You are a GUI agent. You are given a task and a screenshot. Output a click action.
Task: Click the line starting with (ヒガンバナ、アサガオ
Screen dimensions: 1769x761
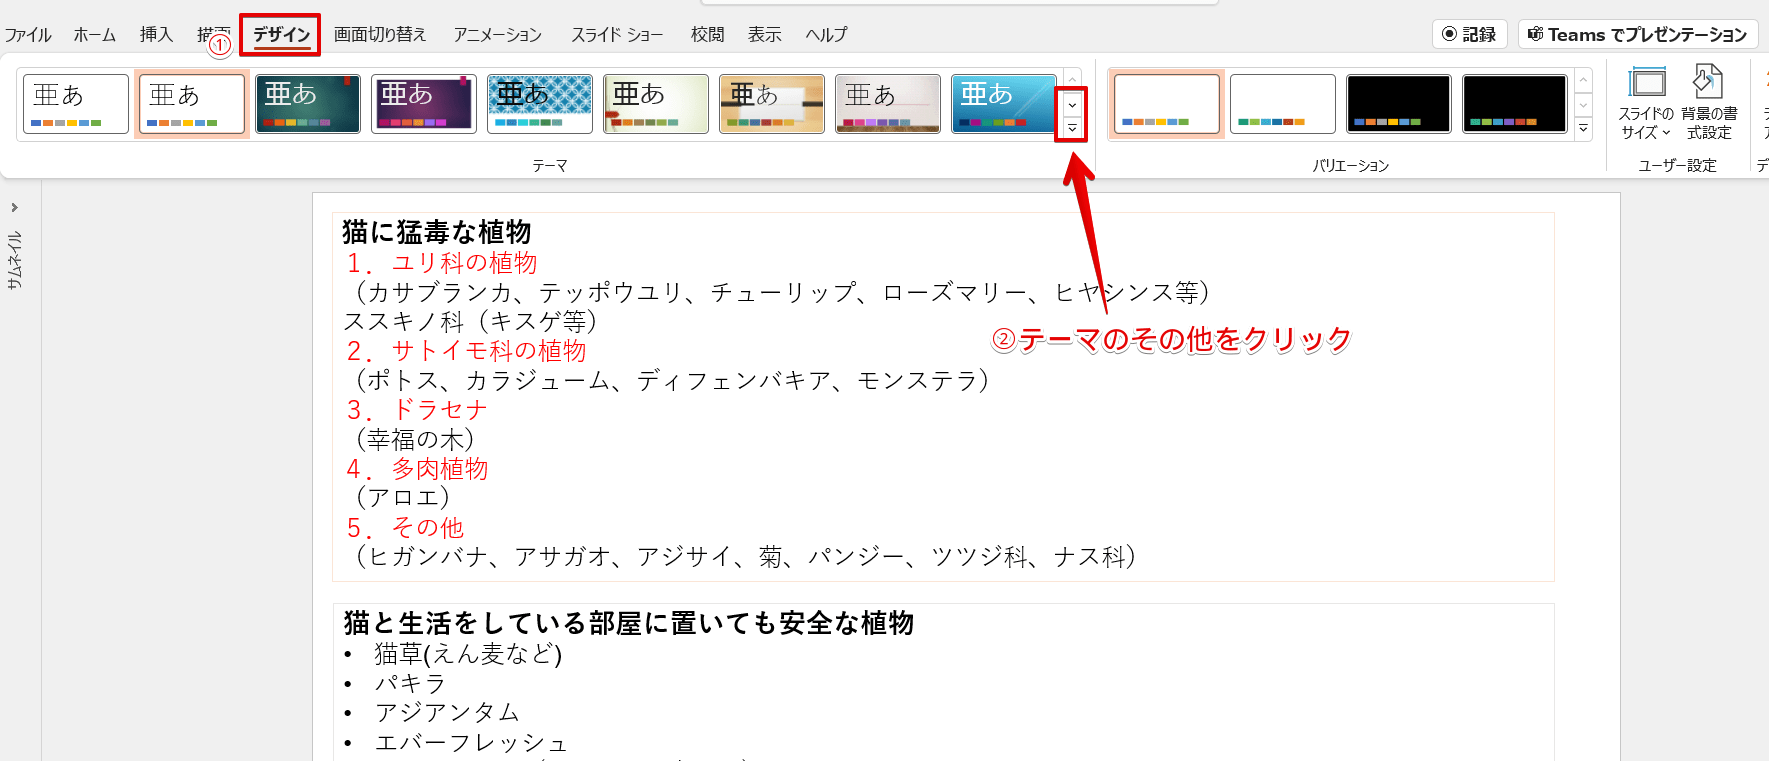tap(745, 557)
